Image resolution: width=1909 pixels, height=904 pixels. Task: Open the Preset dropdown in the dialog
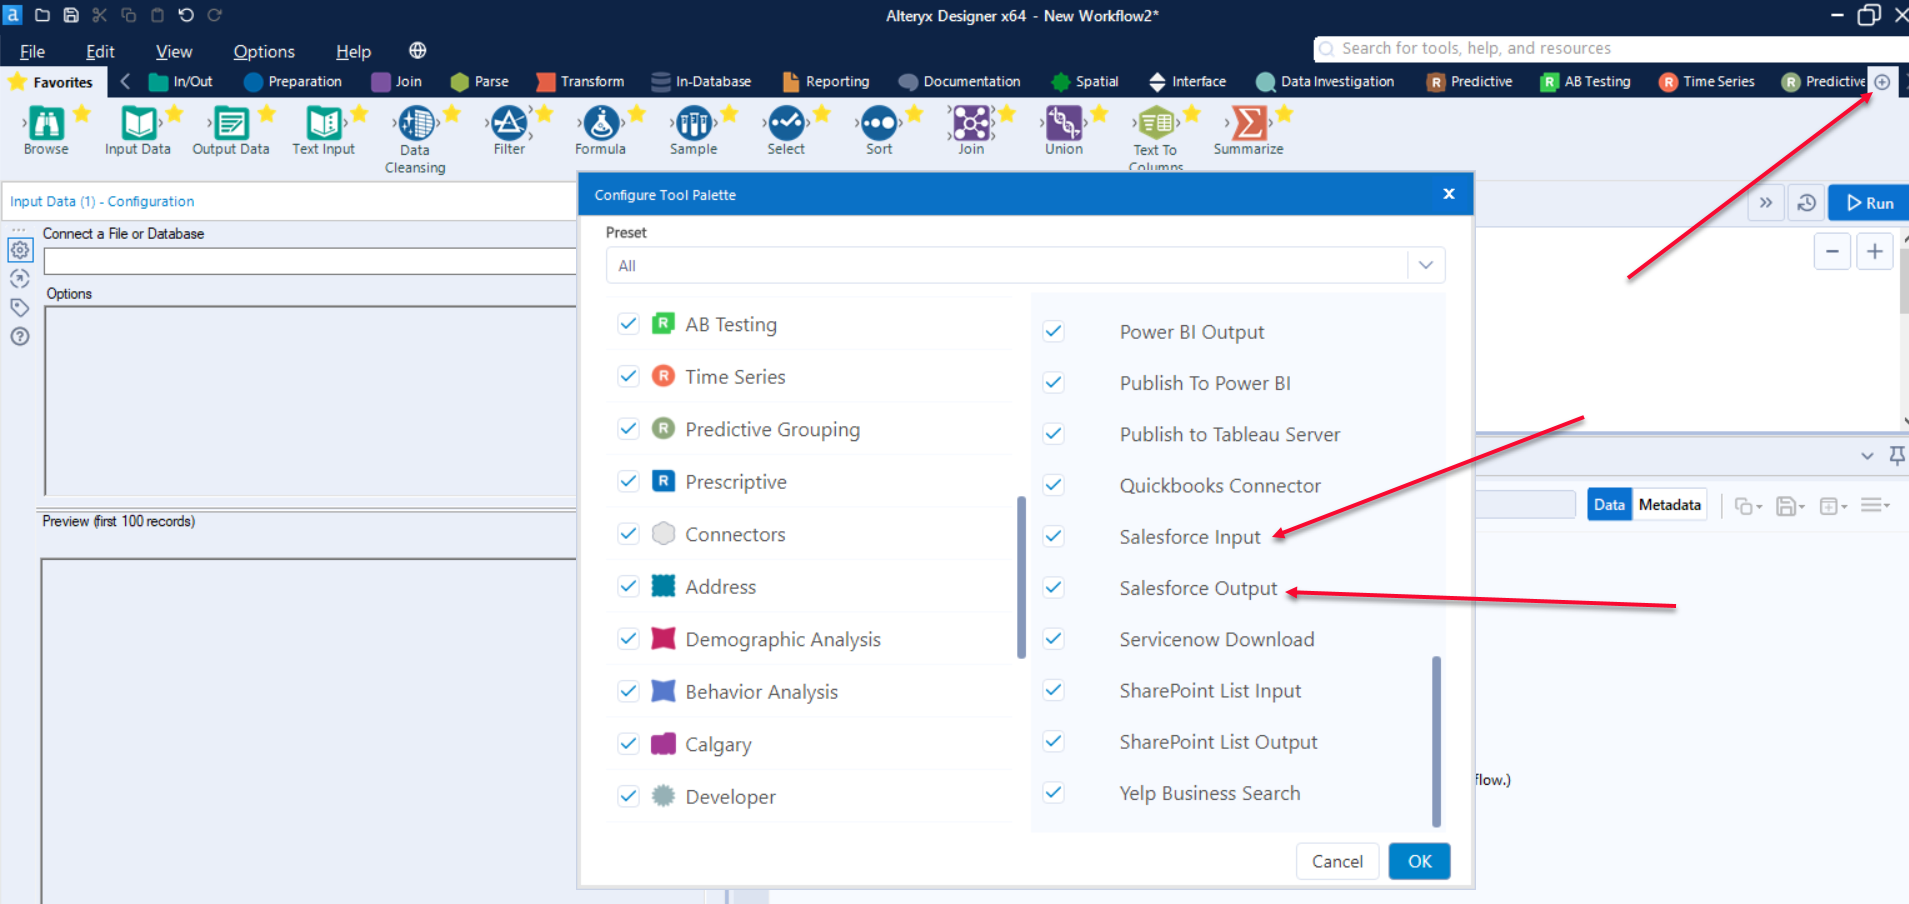[x=1425, y=265]
